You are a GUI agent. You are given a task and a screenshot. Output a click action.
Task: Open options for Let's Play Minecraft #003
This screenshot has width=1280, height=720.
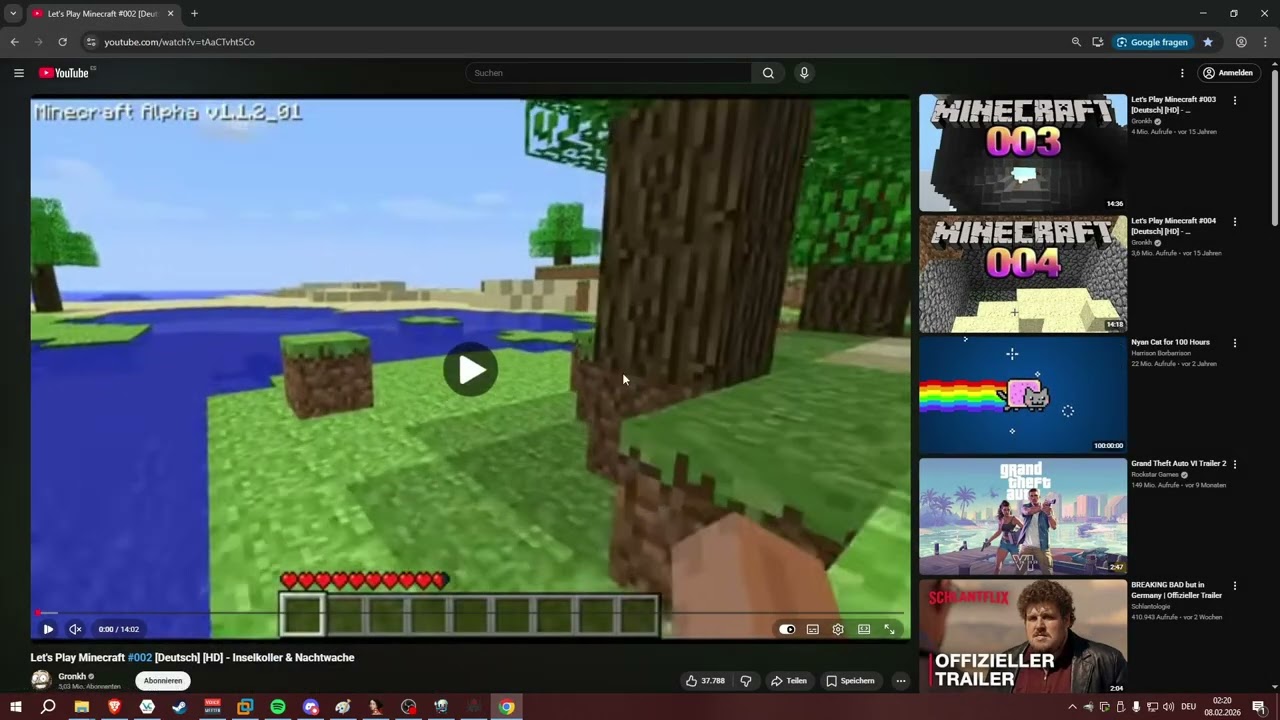point(1235,100)
